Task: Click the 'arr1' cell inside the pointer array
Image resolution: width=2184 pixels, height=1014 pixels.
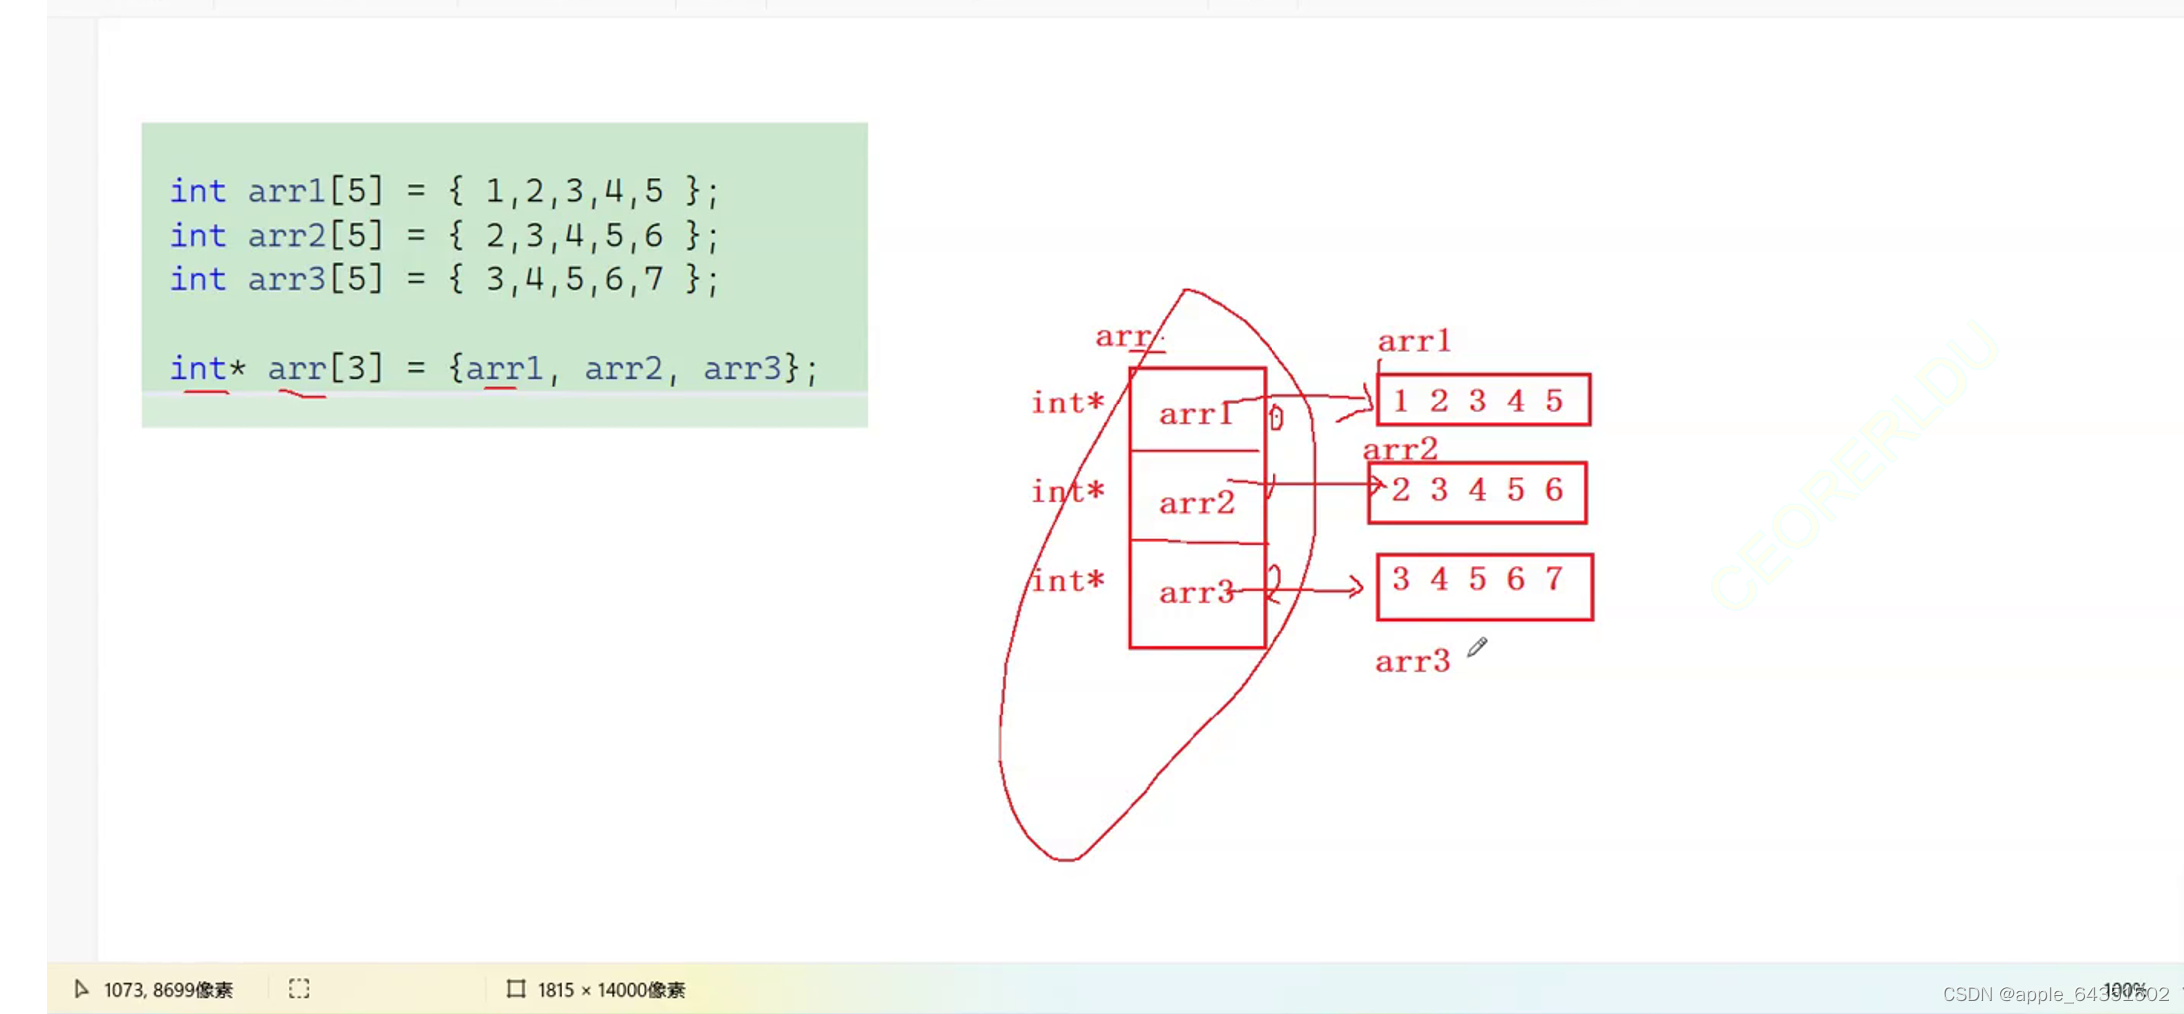Action: tap(1197, 410)
